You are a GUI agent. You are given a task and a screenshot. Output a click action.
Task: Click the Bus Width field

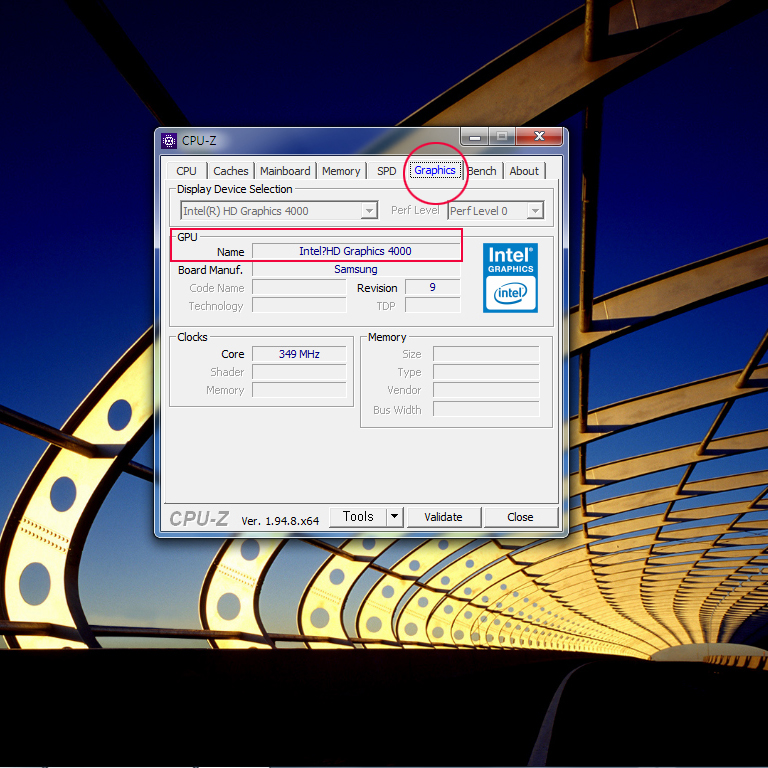(x=486, y=409)
